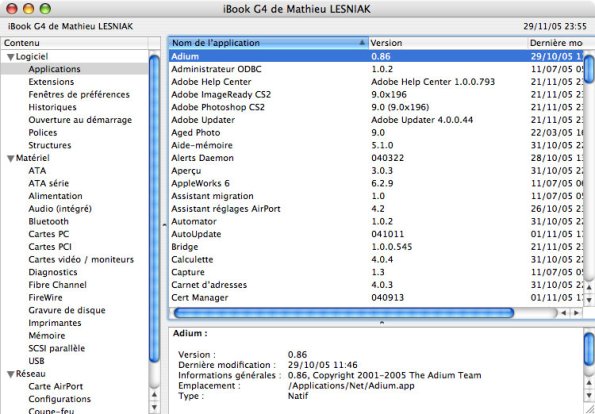Select Fibre Channel in the sidebar

point(57,285)
